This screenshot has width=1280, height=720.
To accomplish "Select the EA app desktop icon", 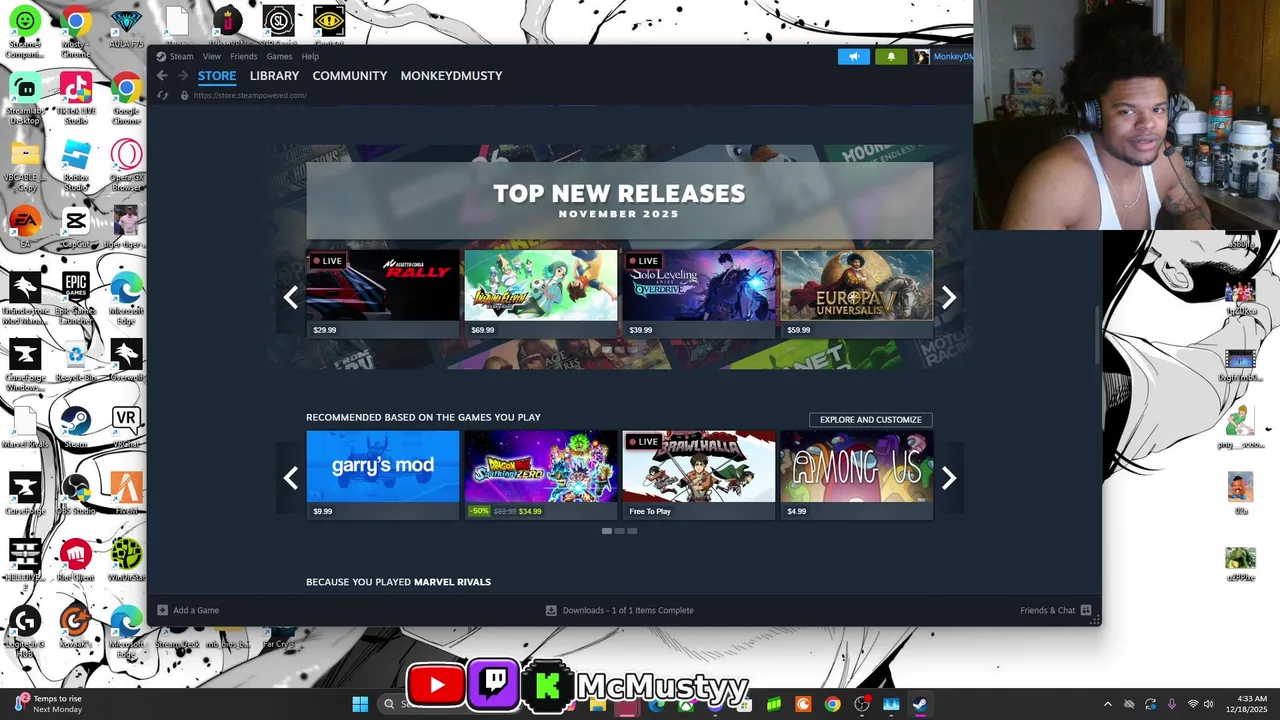I will tap(25, 228).
